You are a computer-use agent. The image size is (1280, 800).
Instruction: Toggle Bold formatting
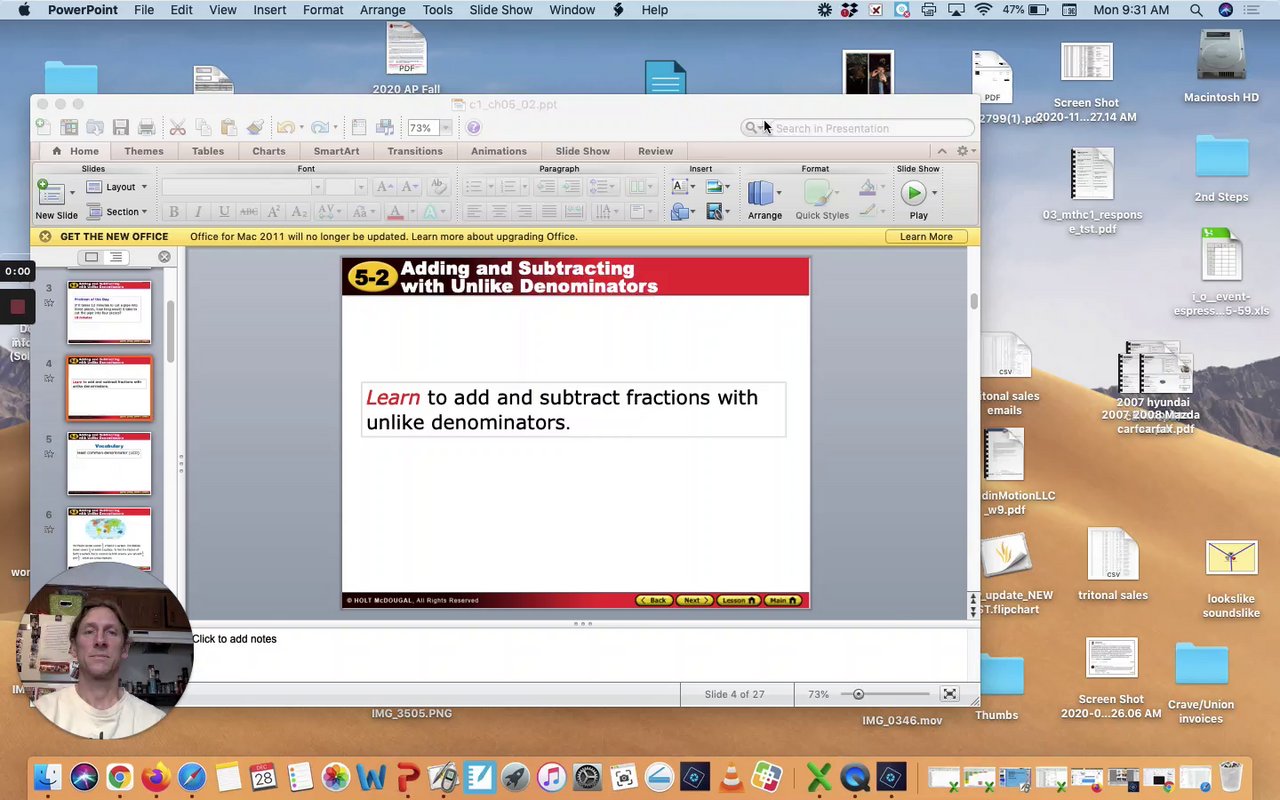click(x=174, y=211)
